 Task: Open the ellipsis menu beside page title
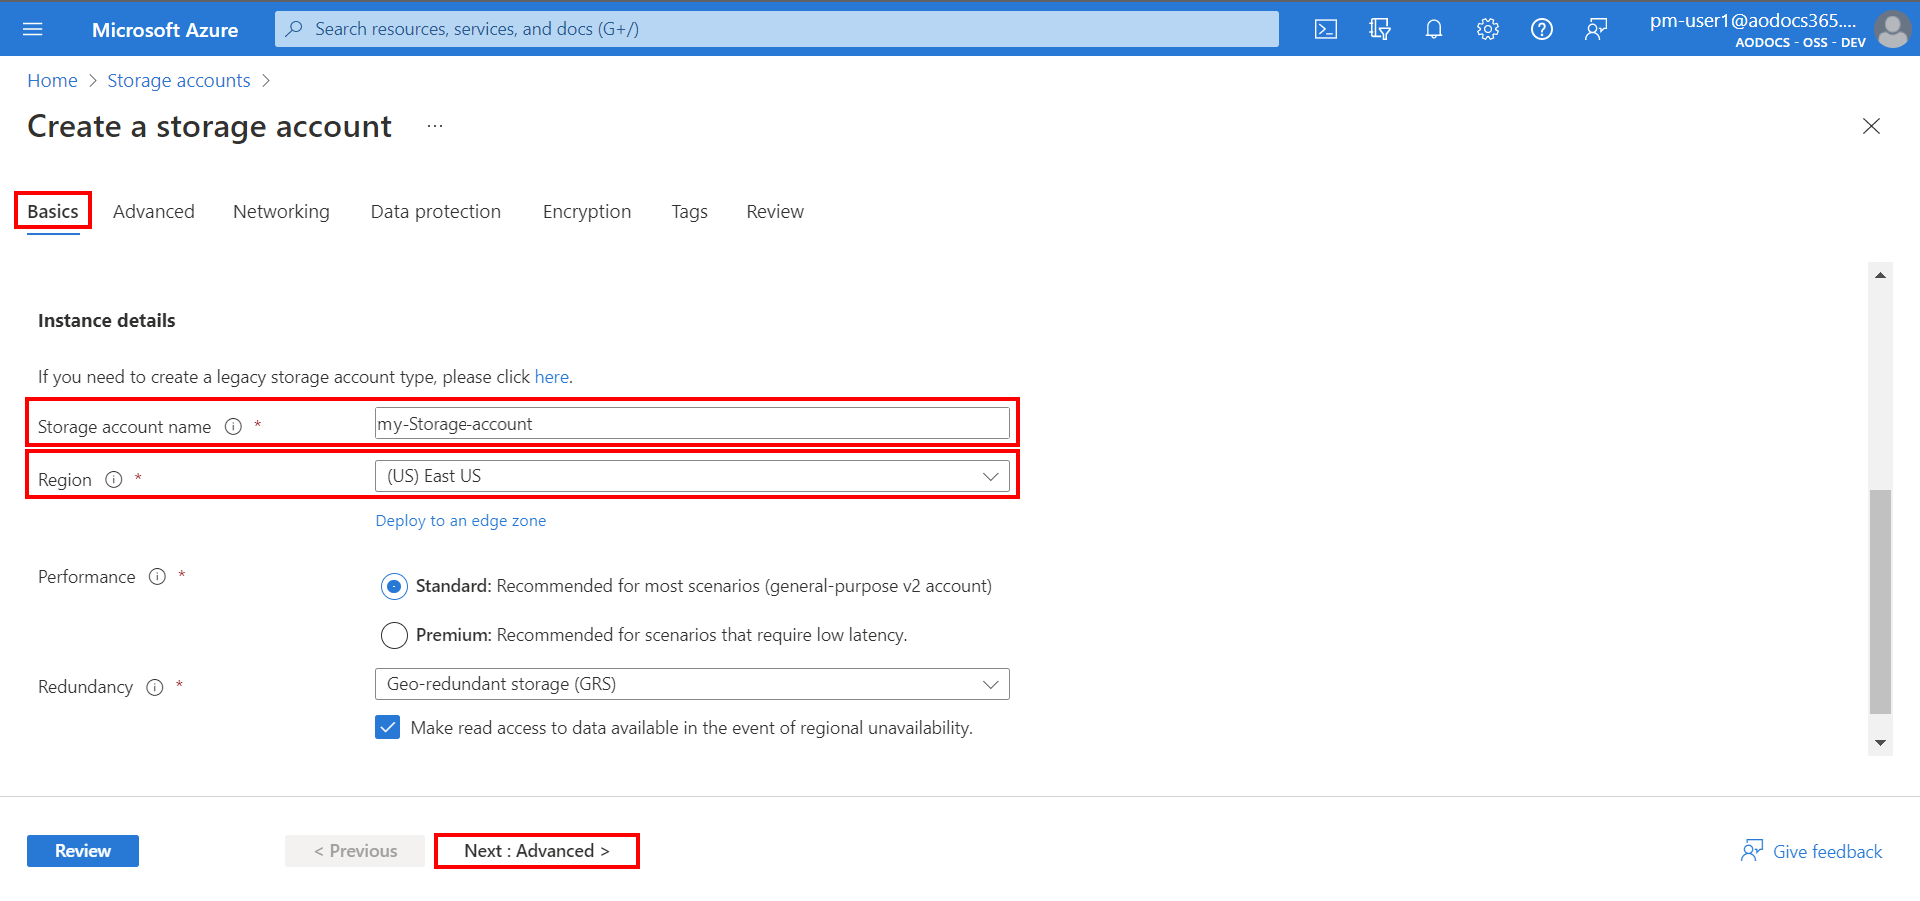coord(435,127)
